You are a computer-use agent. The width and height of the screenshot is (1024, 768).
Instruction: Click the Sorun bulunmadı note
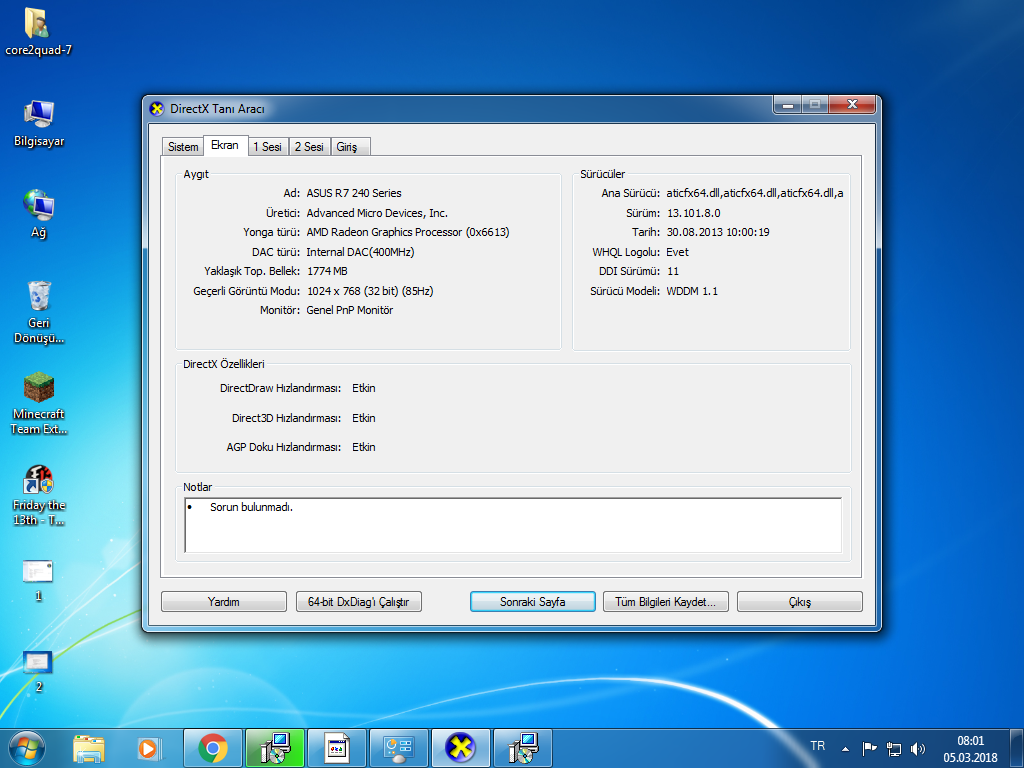point(251,507)
